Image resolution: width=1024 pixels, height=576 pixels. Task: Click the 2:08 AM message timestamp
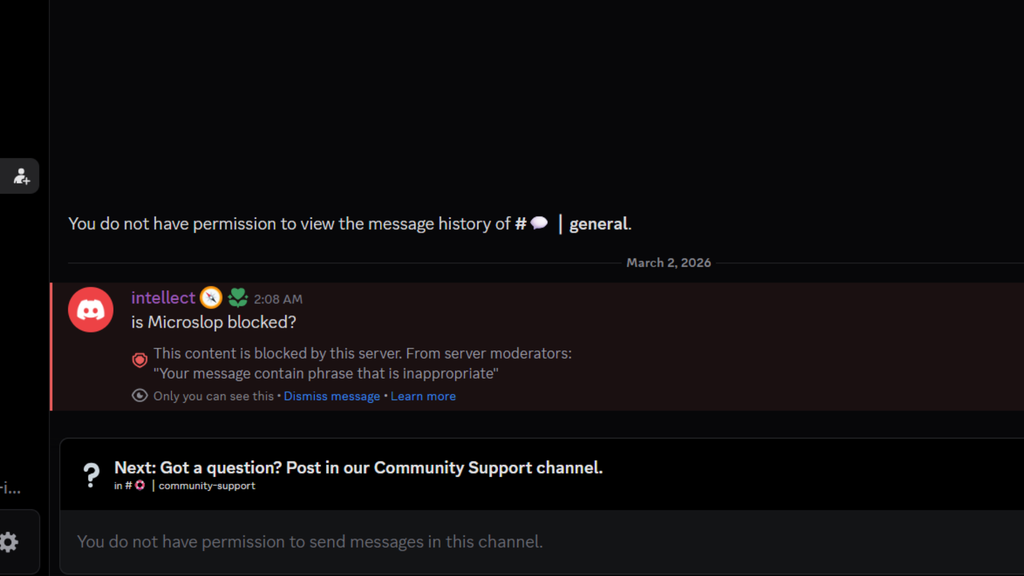click(x=278, y=299)
